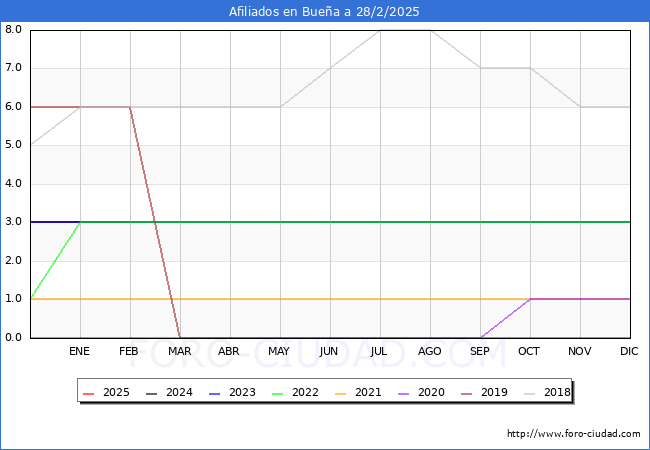Click the 5.0 y-axis value

click(13, 145)
